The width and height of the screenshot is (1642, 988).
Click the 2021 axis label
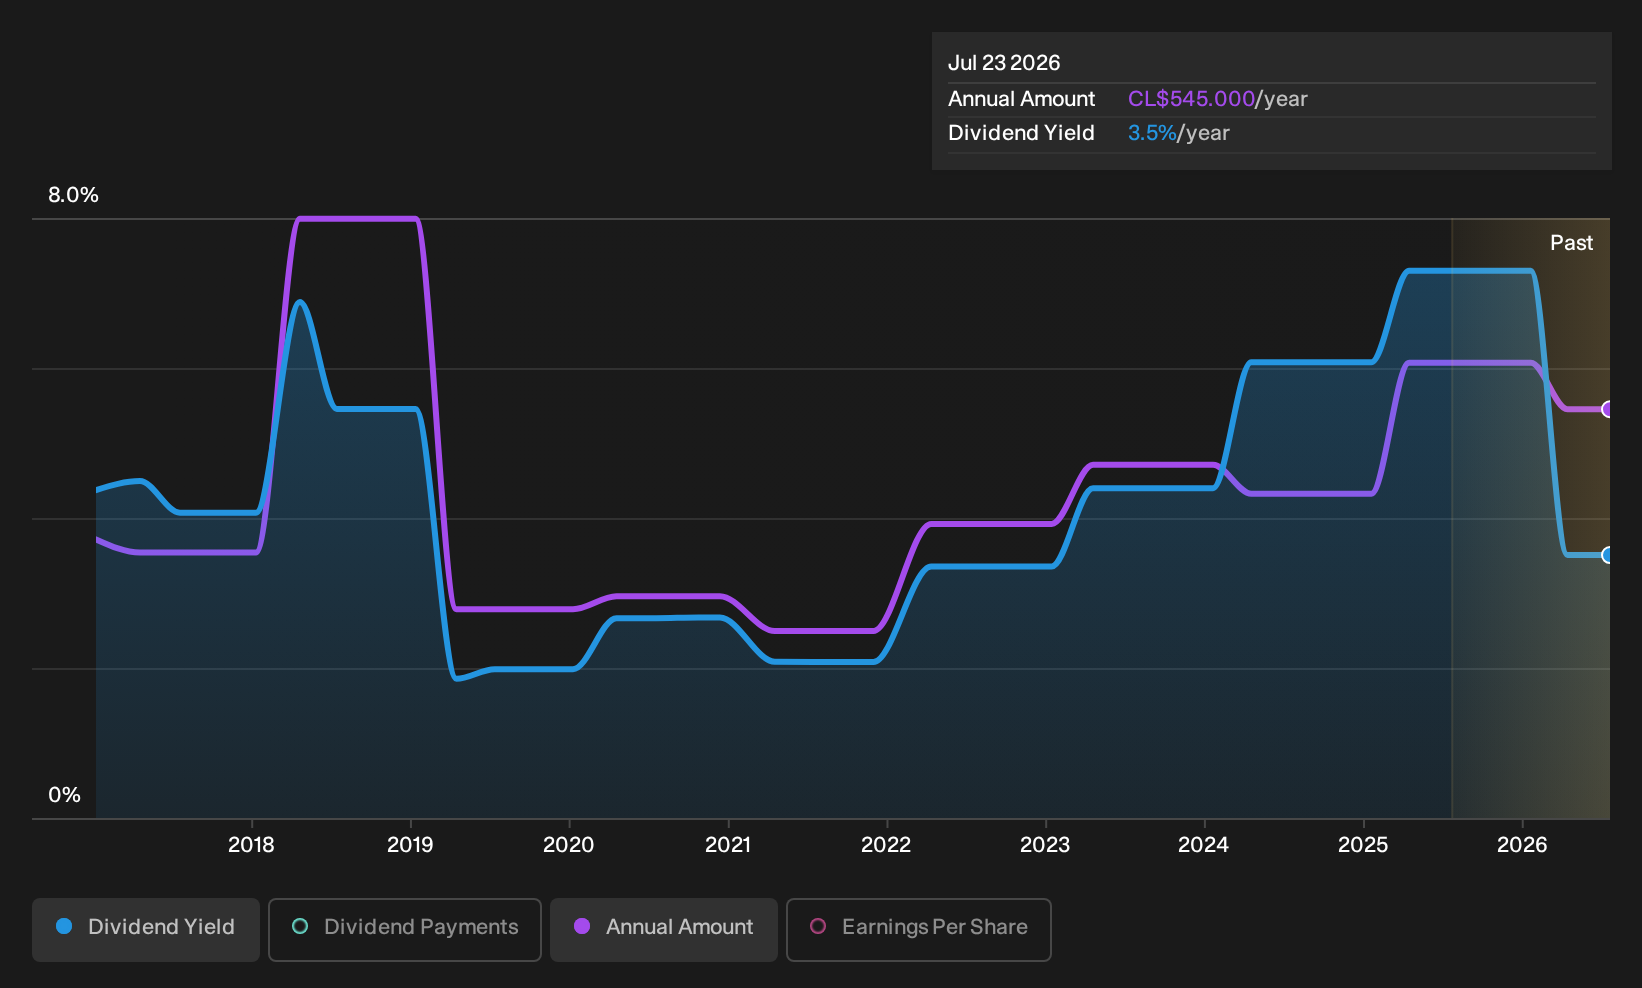[x=728, y=845]
